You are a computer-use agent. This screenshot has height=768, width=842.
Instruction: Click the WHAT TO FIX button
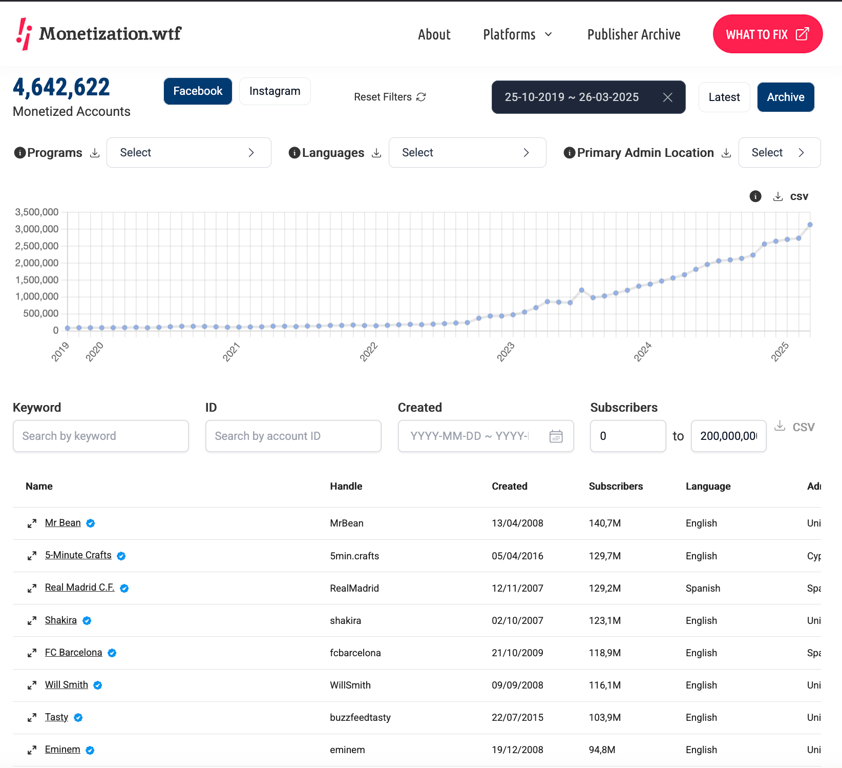click(x=767, y=34)
